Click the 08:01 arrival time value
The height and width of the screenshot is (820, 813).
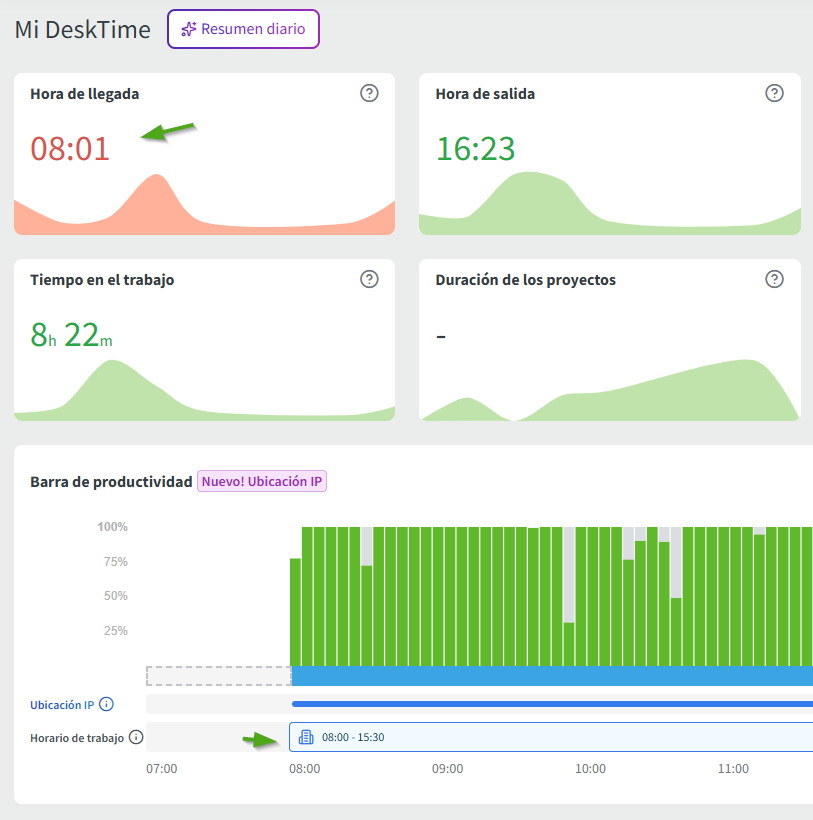[x=70, y=149]
